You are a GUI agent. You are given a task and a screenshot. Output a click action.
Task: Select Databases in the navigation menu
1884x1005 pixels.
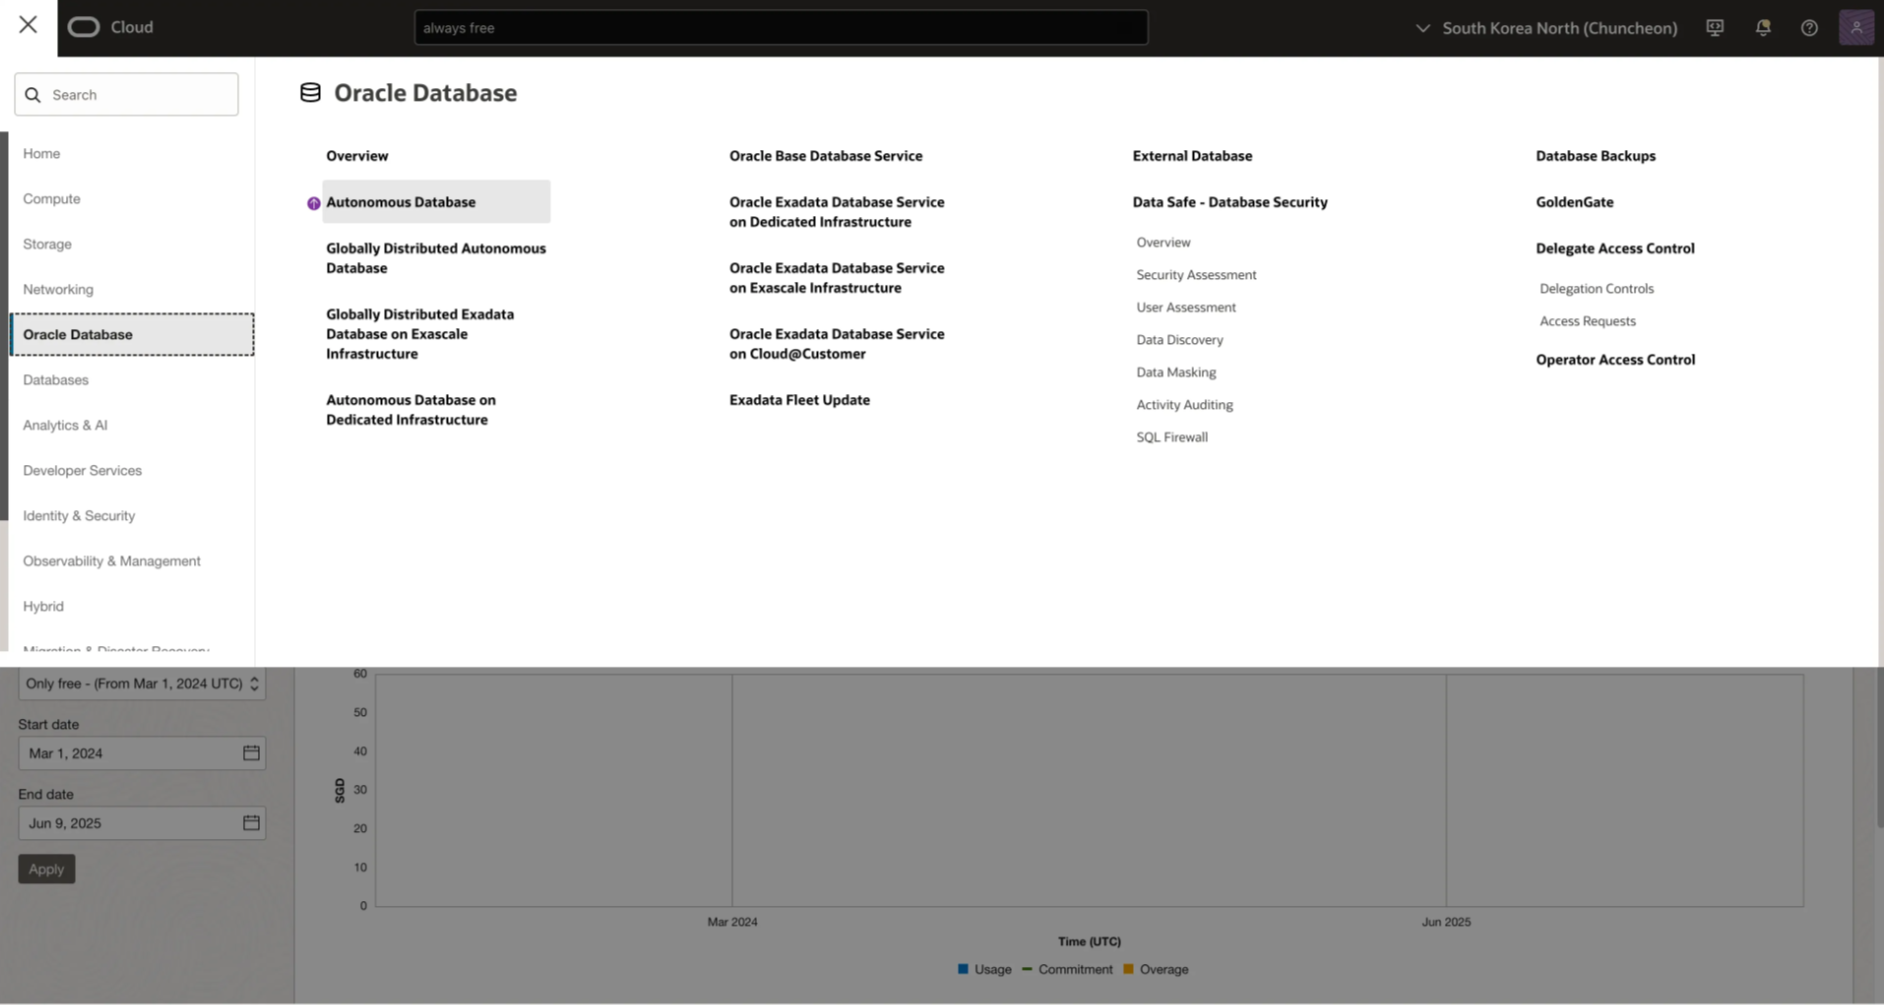(x=56, y=380)
